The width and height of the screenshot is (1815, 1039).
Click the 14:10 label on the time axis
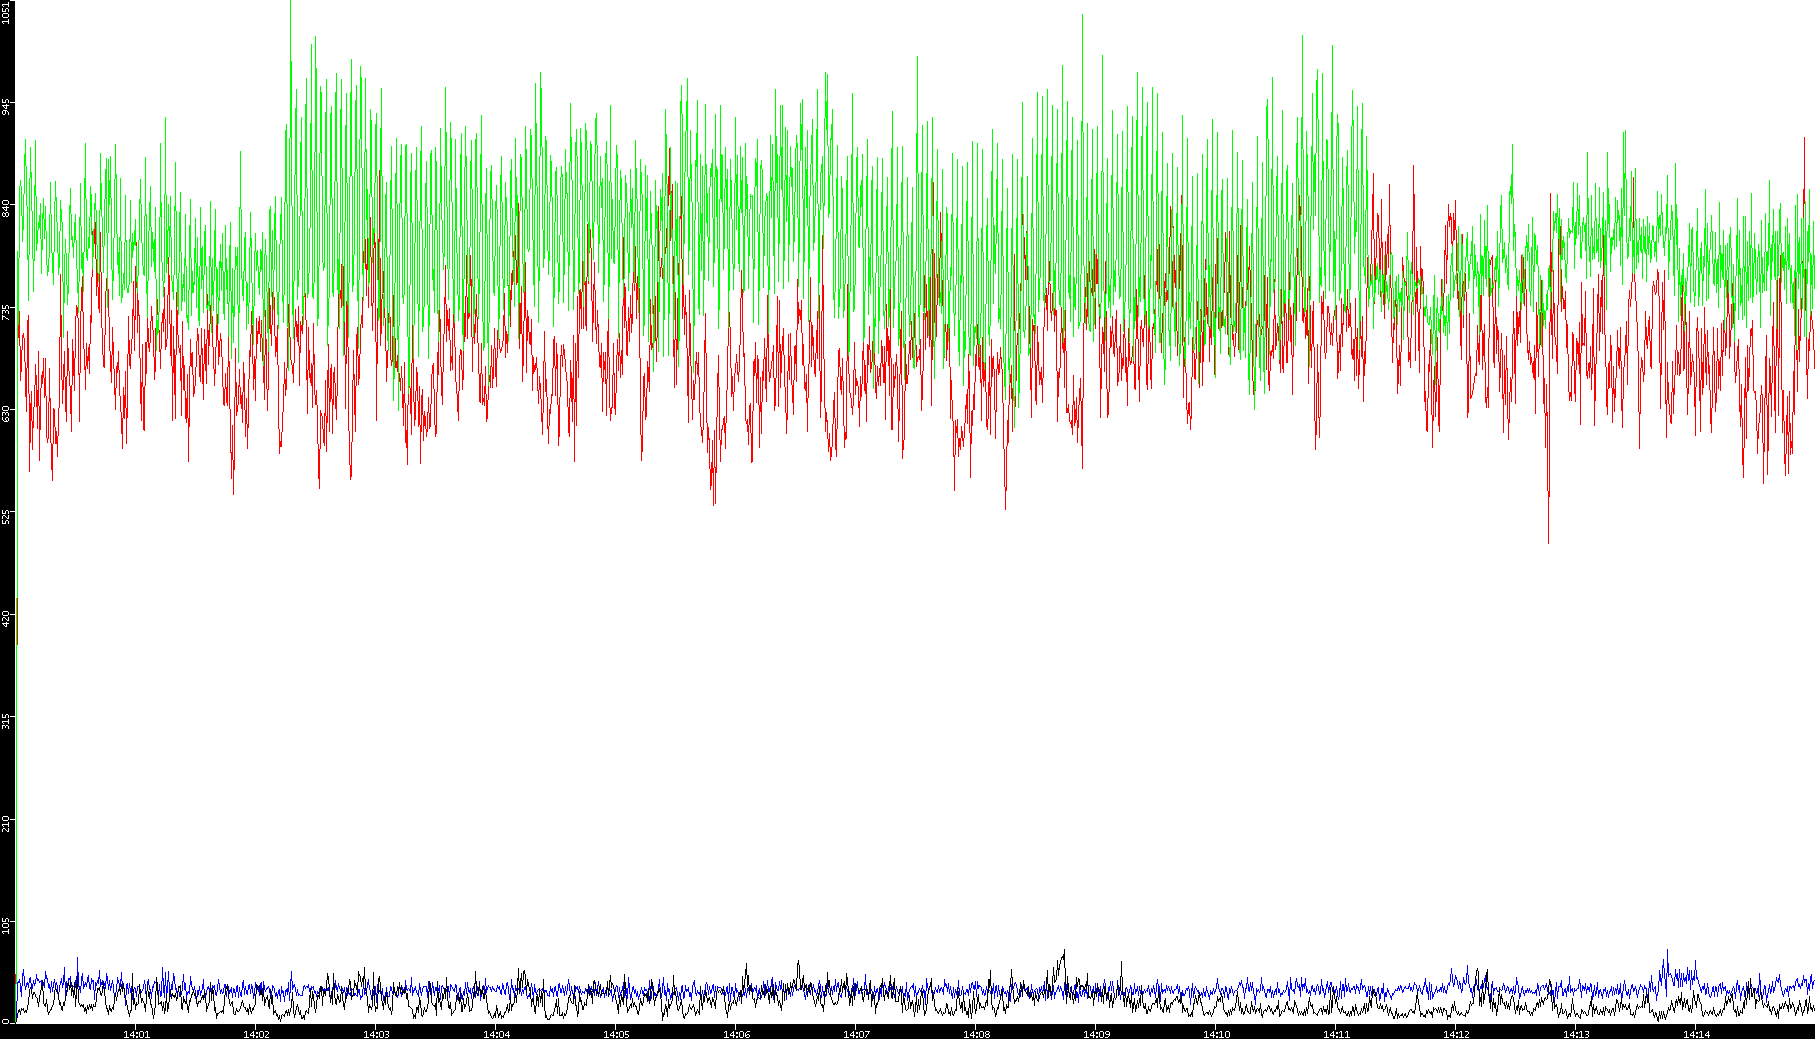coord(1216,1034)
